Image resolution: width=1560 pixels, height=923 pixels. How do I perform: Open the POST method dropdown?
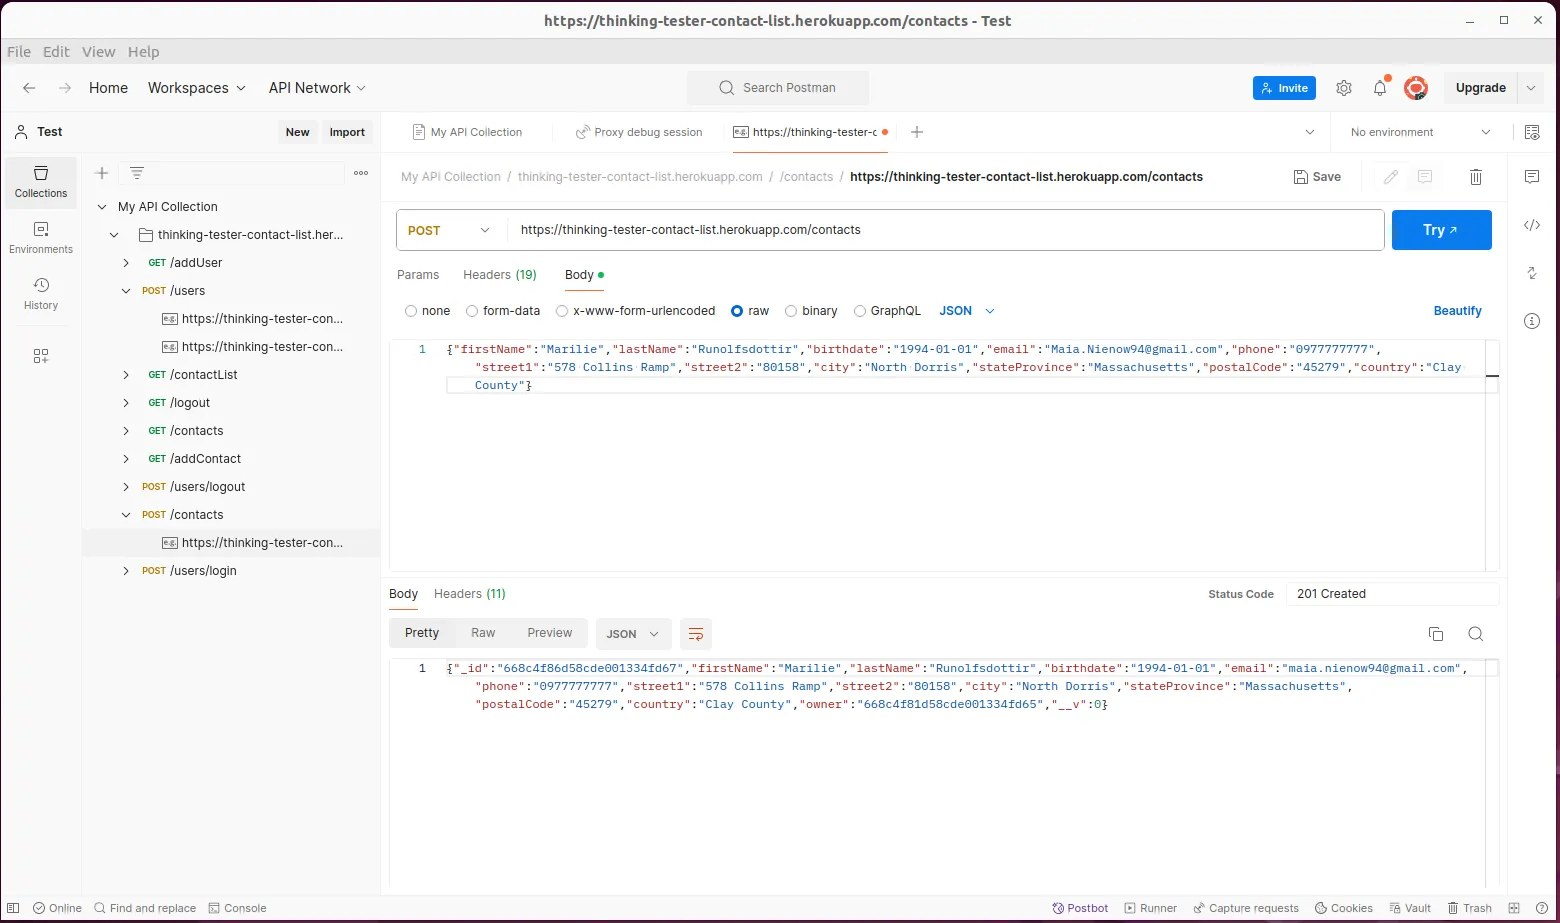tap(450, 230)
